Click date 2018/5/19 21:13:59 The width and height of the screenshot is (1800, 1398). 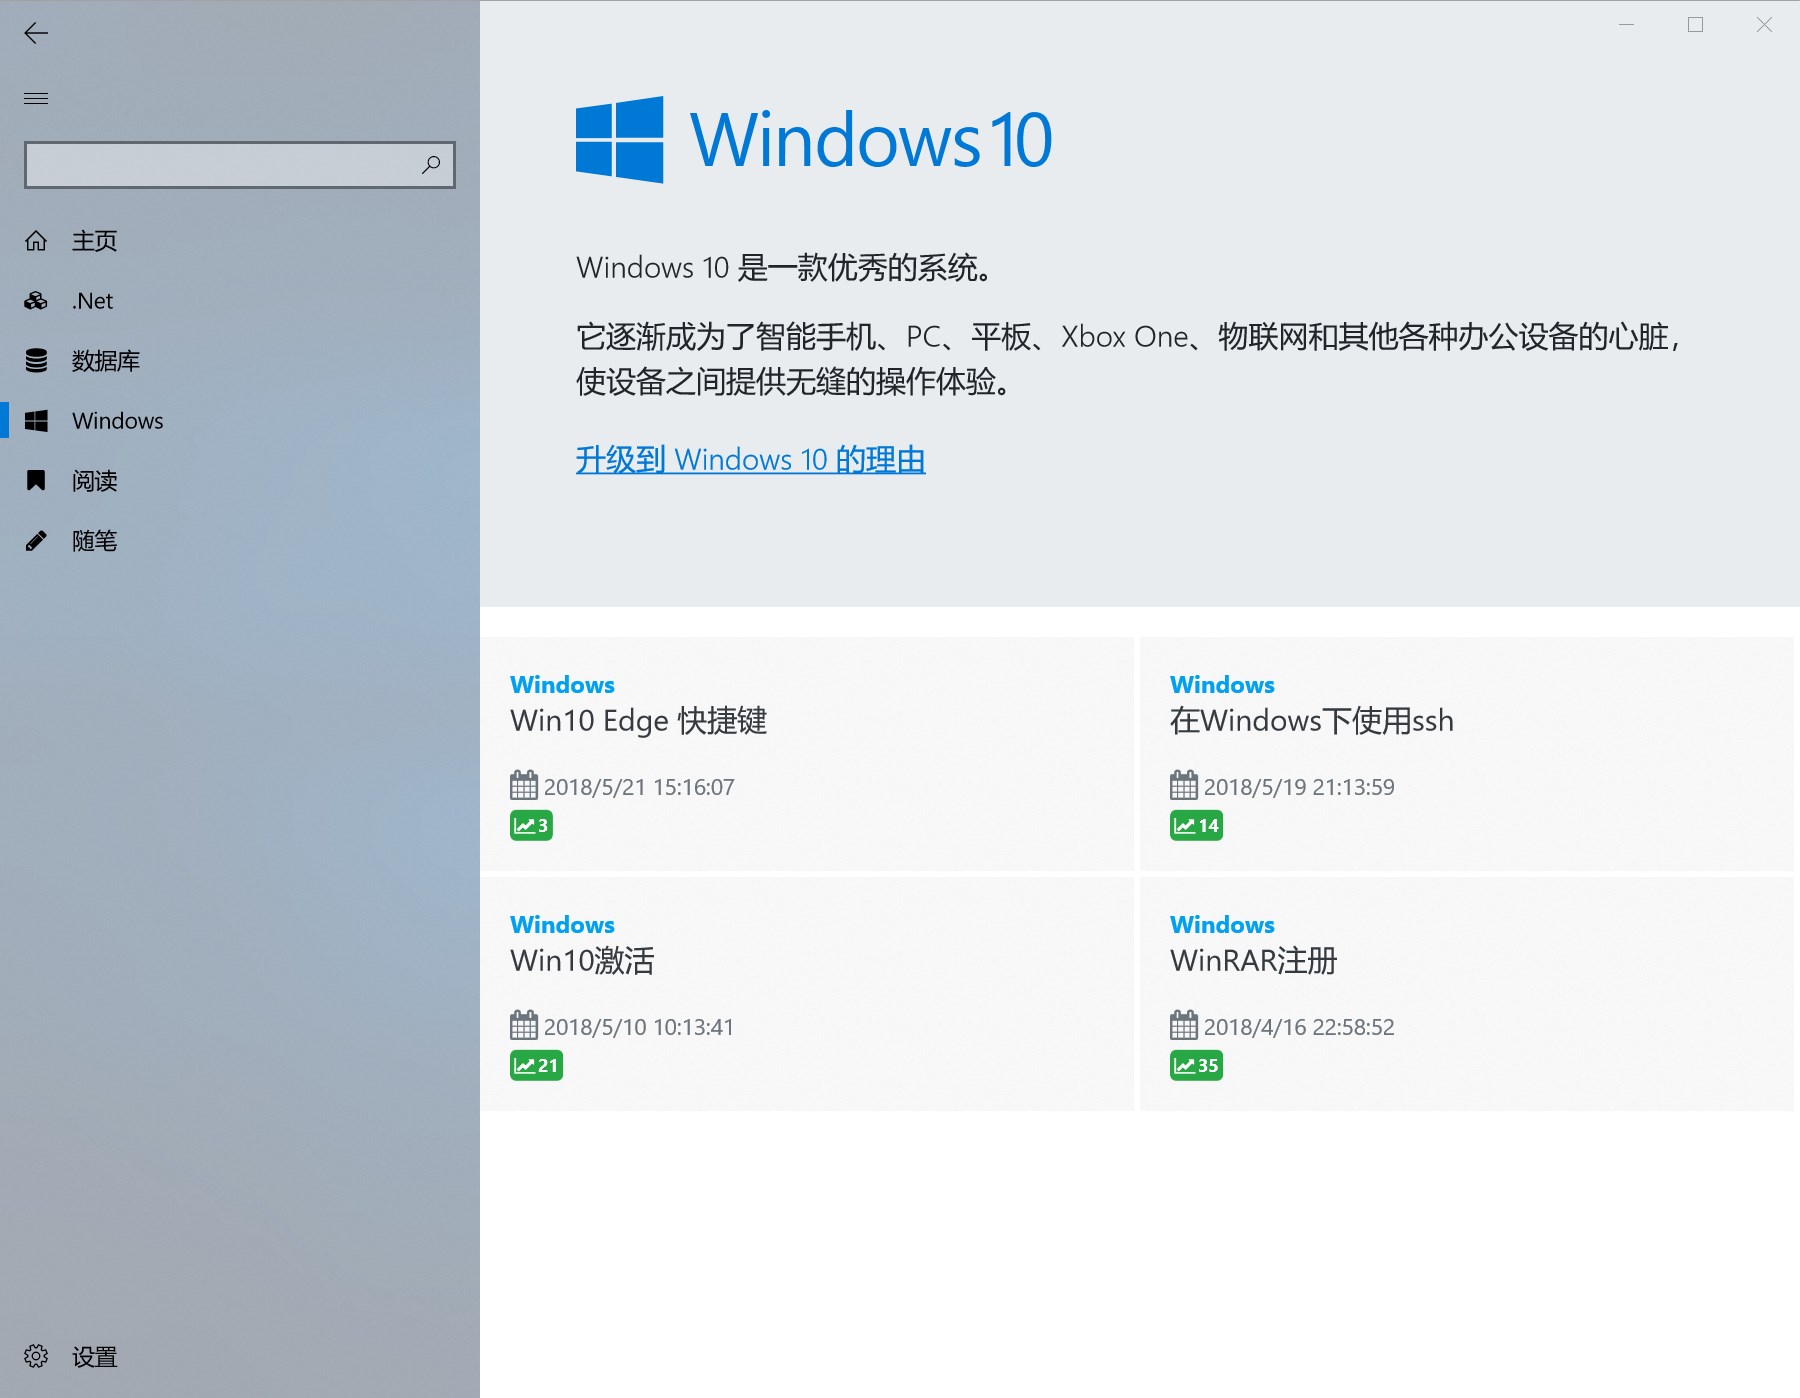click(x=1299, y=787)
